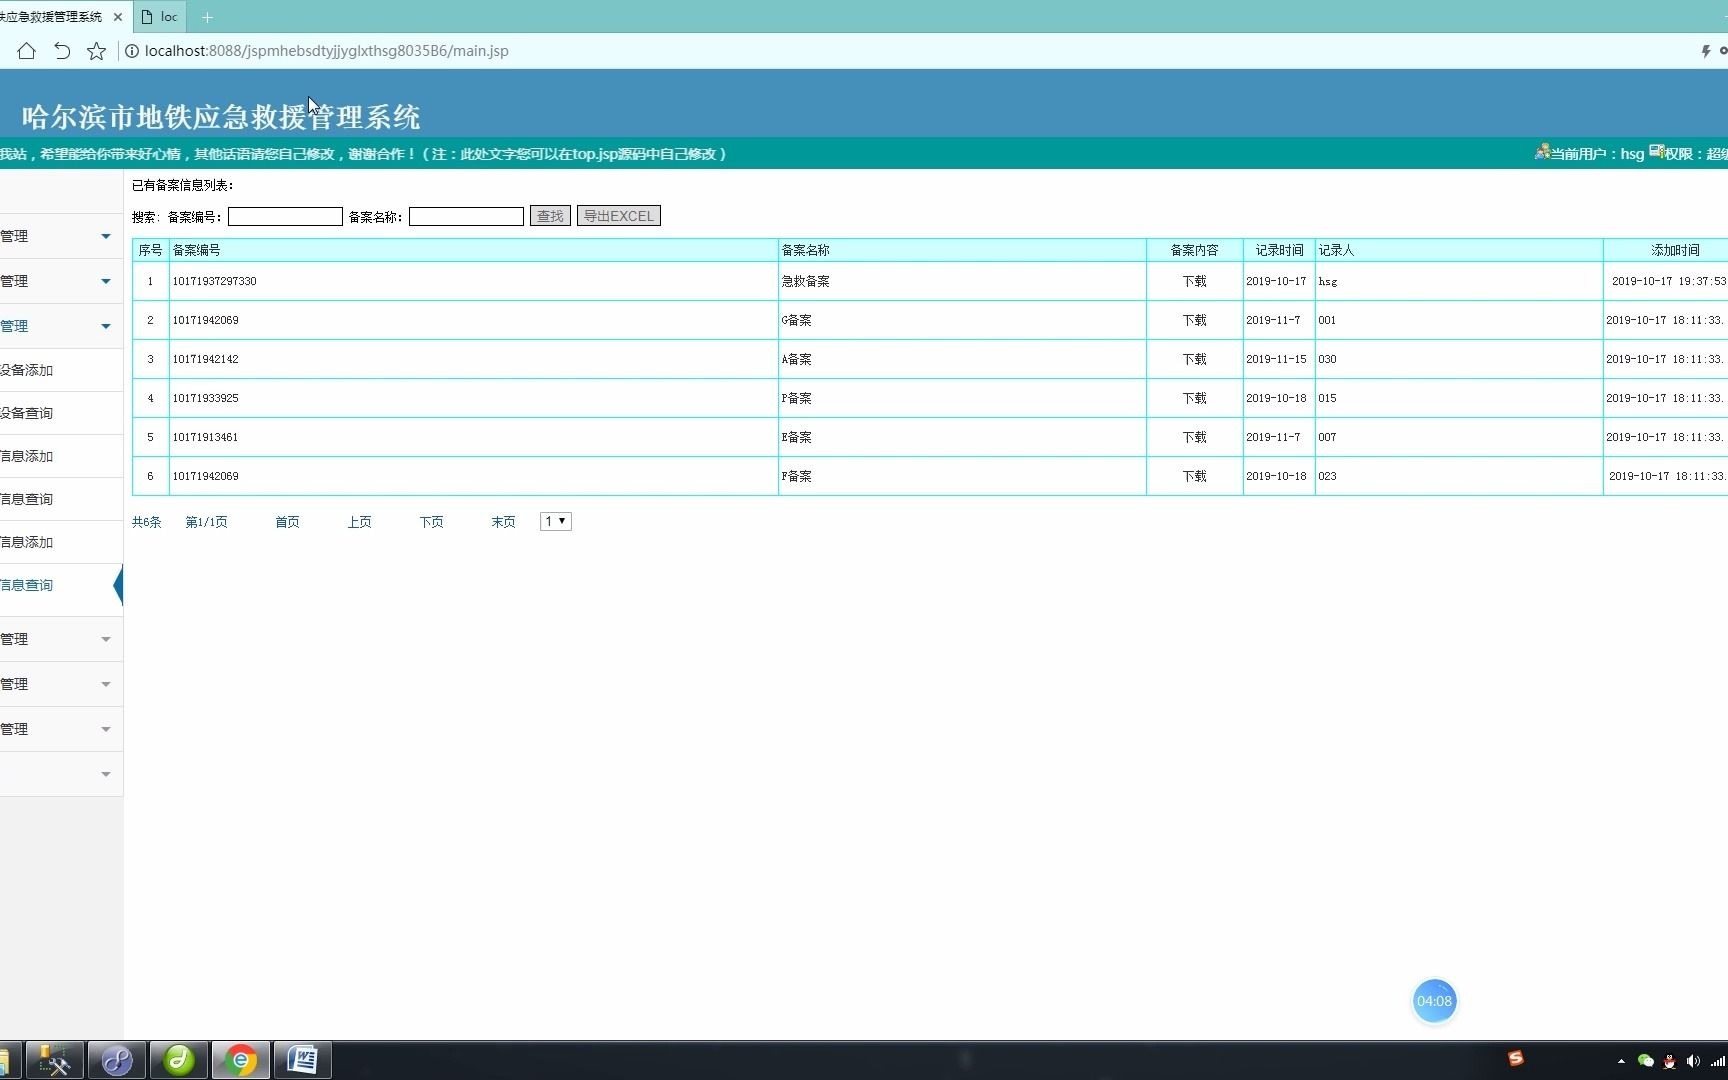Click the site info icon in address bar

point(131,51)
